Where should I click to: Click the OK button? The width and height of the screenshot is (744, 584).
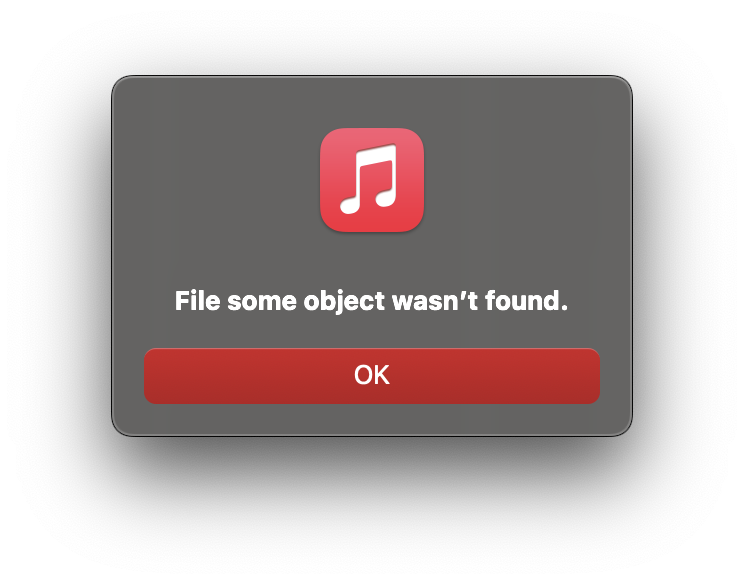point(372,376)
